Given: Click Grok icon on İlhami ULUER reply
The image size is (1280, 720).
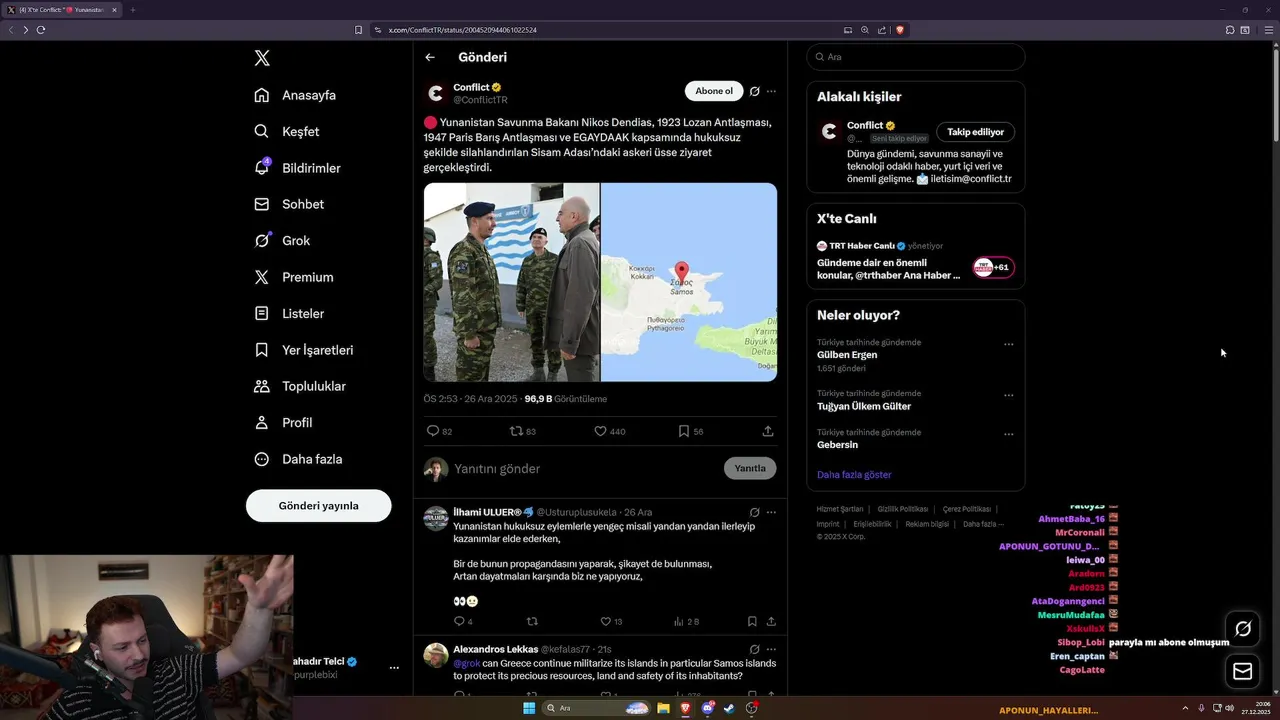Looking at the screenshot, I should click(x=754, y=512).
